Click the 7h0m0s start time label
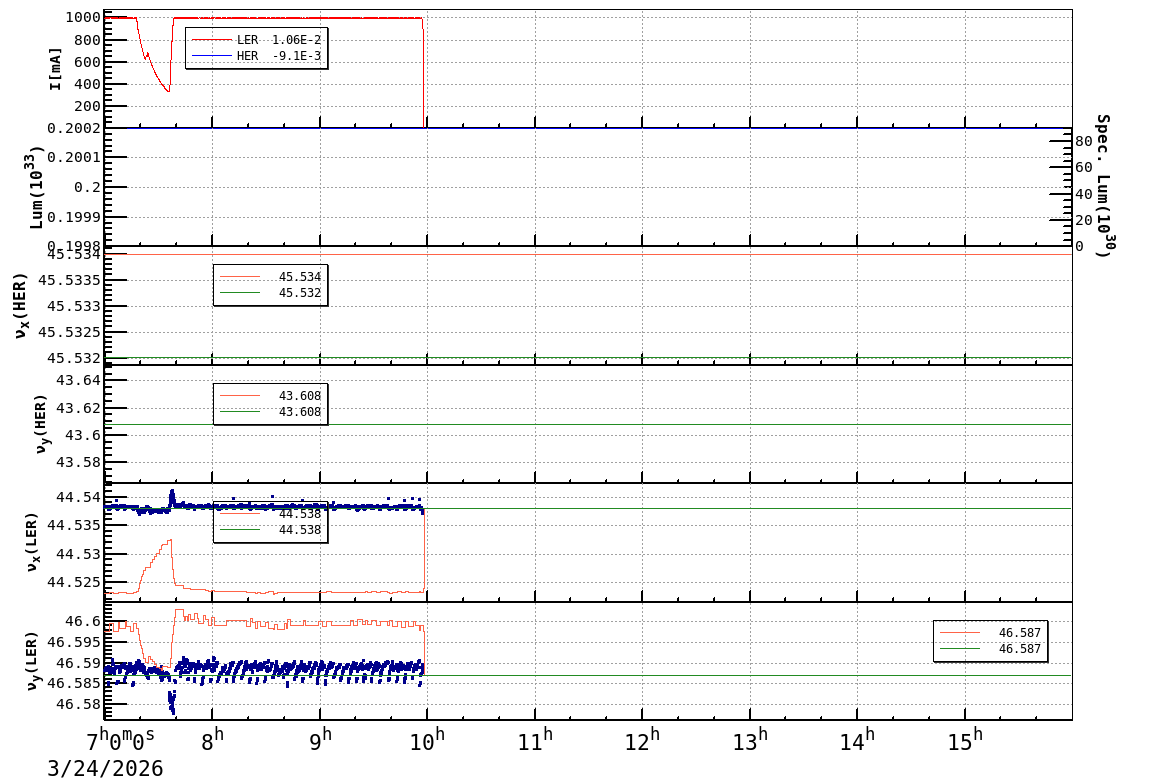1154x782 pixels. pyautogui.click(x=119, y=741)
